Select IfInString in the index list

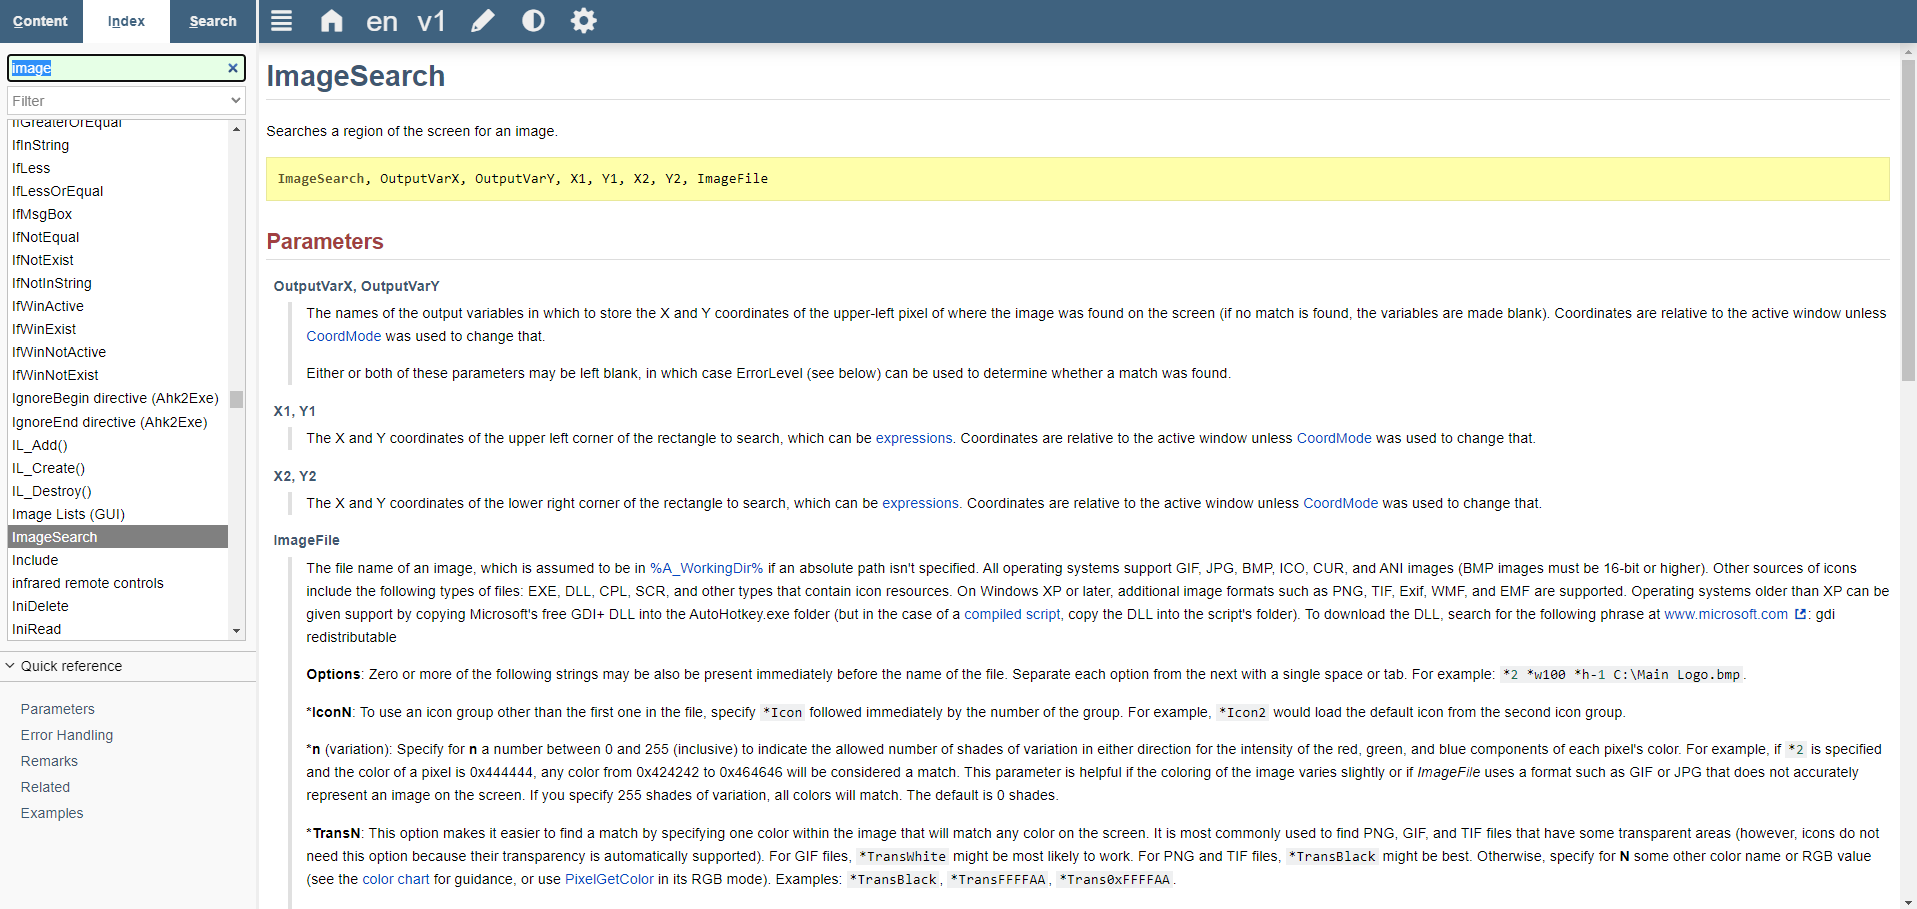pyautogui.click(x=118, y=145)
